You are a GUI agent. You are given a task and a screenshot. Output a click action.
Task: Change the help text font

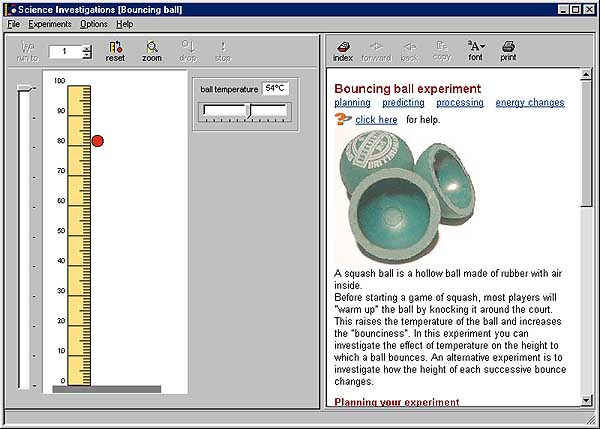pyautogui.click(x=476, y=51)
